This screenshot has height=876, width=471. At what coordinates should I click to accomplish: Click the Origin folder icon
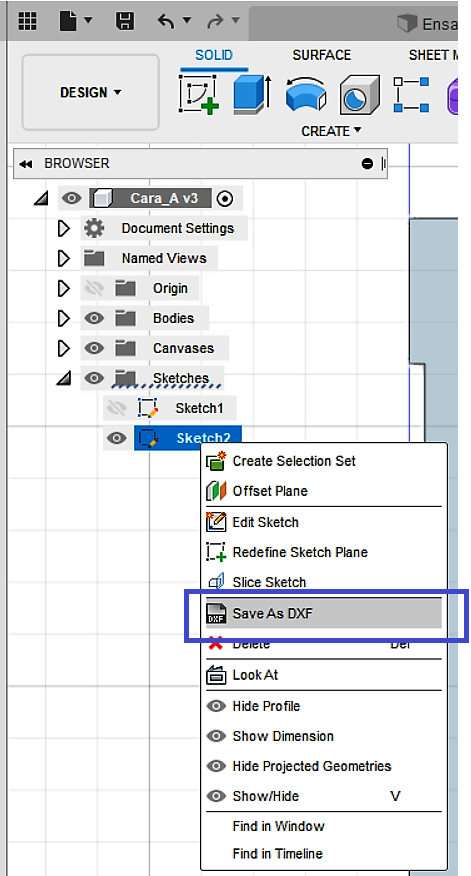point(126,288)
